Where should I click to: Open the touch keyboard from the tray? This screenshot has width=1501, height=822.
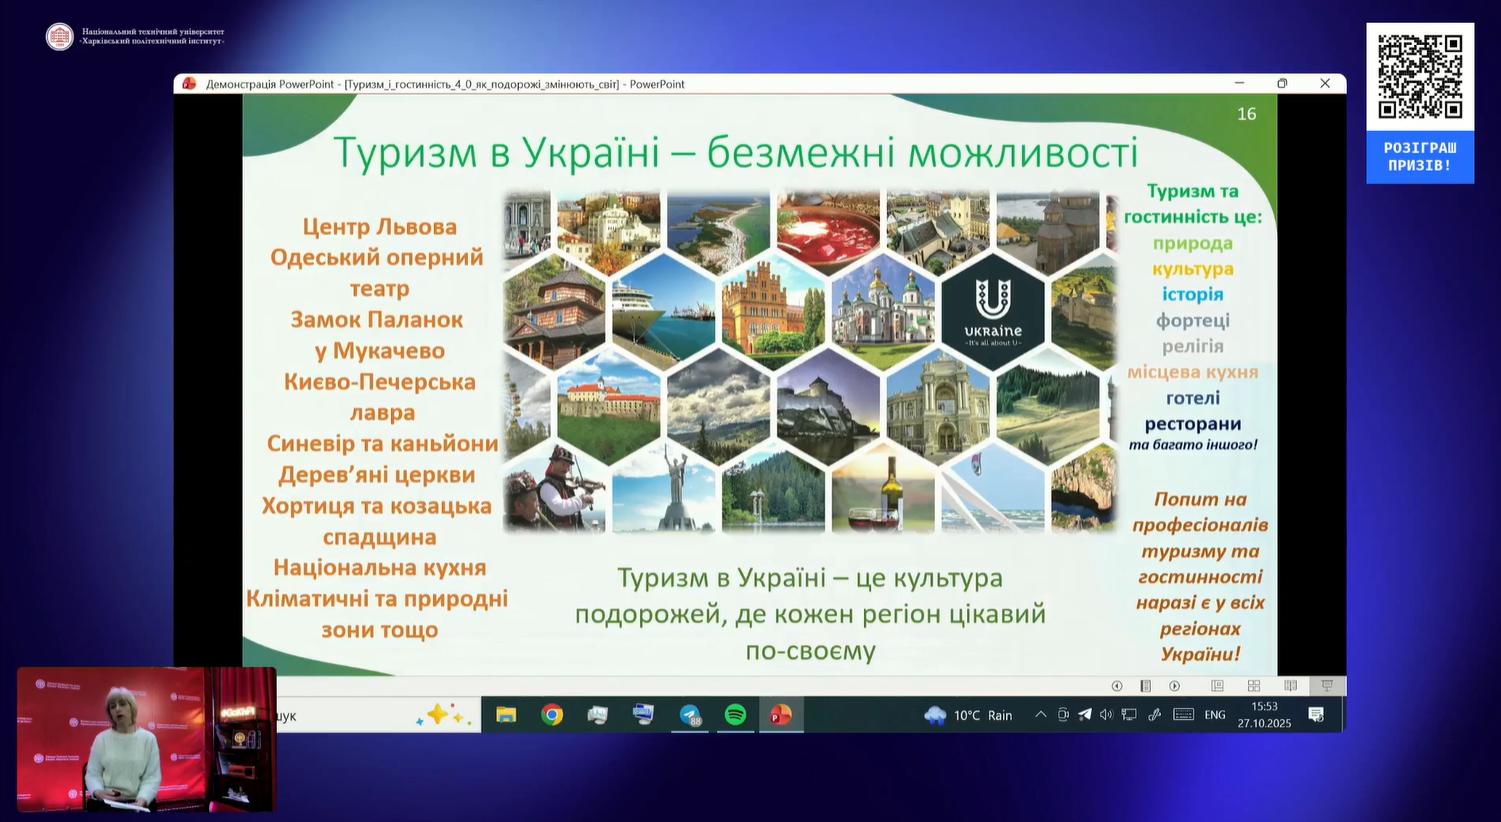pyautogui.click(x=1183, y=715)
